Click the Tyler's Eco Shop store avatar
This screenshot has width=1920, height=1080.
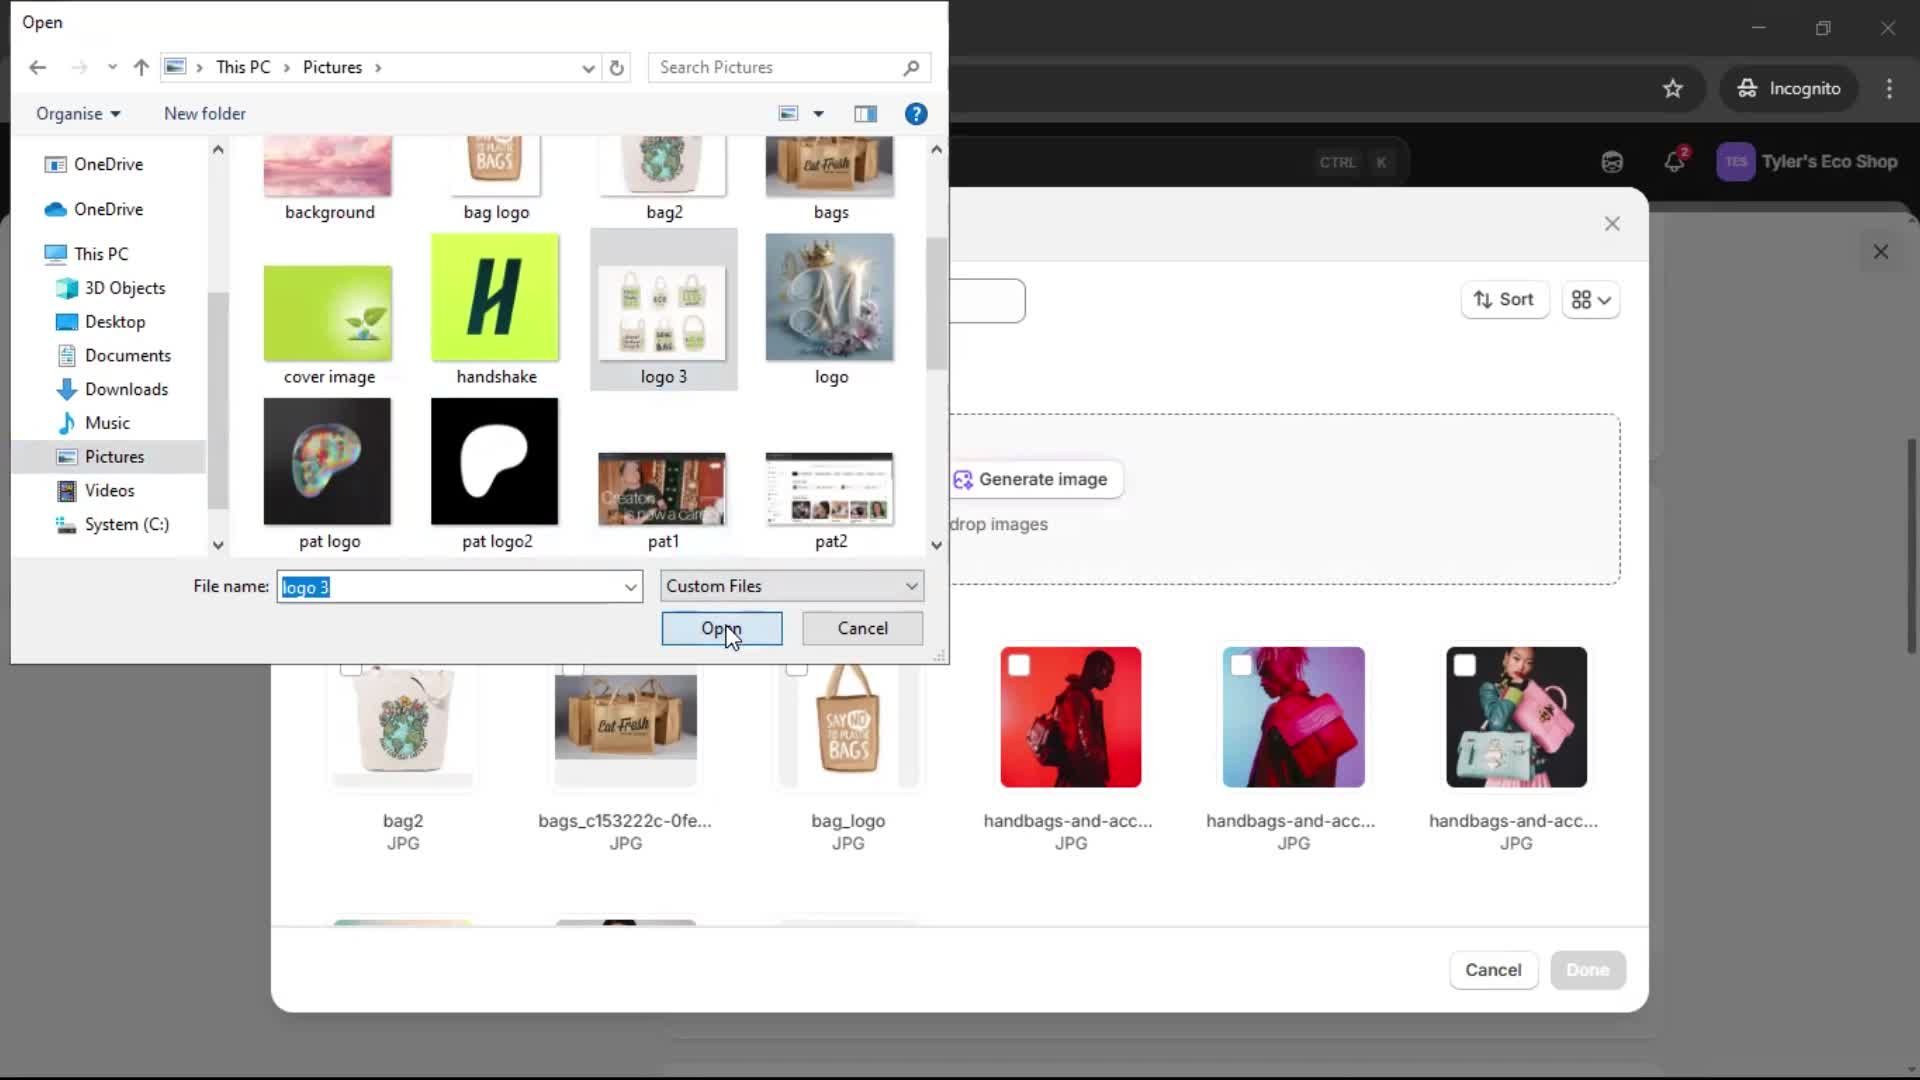coord(1737,161)
